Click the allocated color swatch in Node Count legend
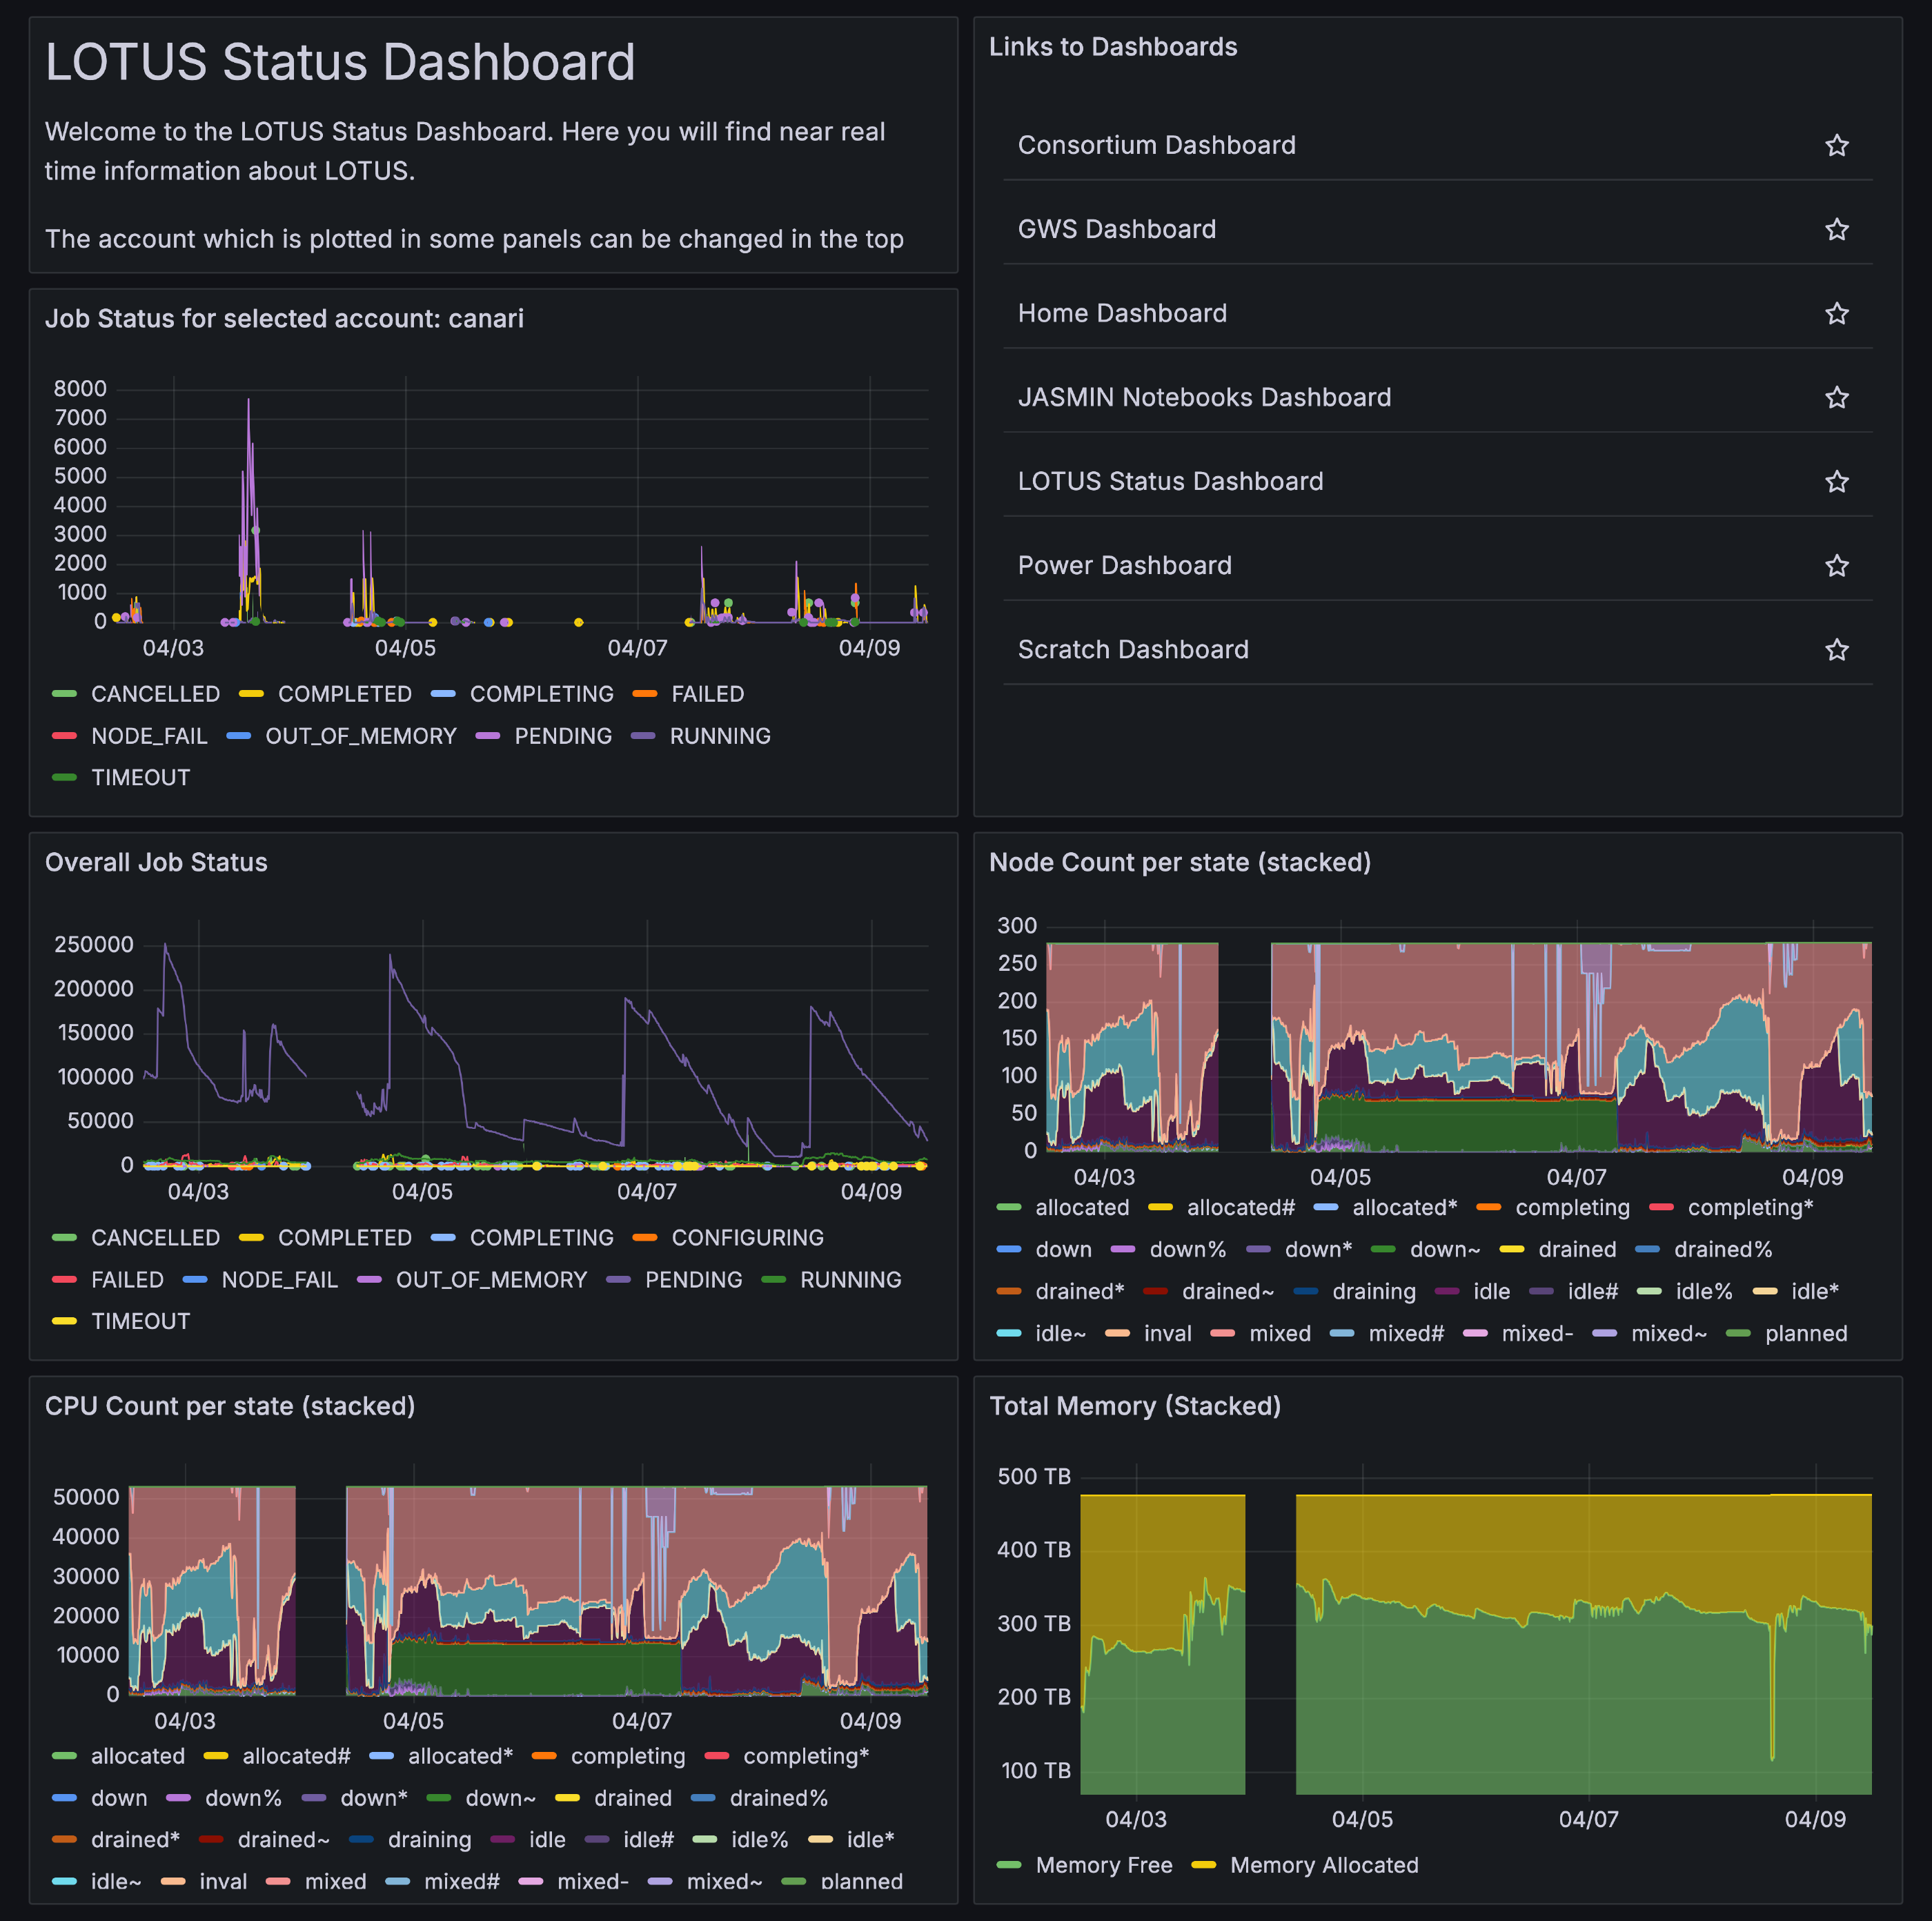1932x1921 pixels. point(1009,1208)
